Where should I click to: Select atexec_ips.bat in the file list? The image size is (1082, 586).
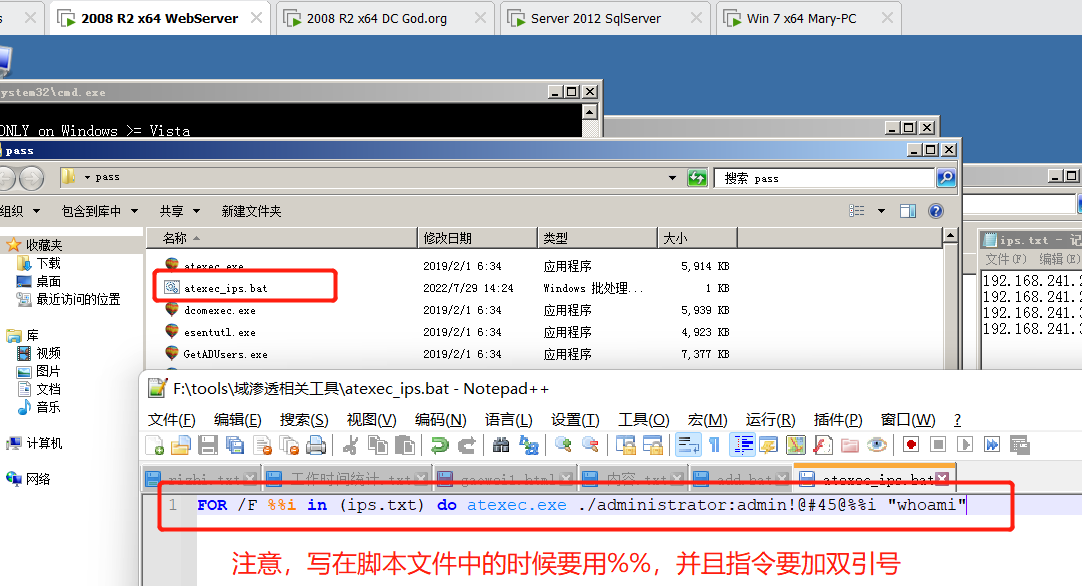(226, 288)
